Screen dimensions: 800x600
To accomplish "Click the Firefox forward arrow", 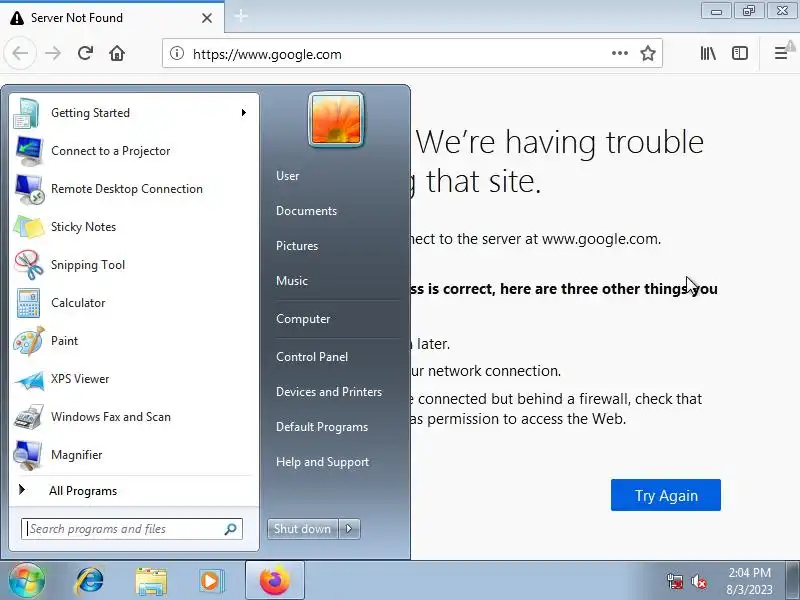I will point(53,53).
